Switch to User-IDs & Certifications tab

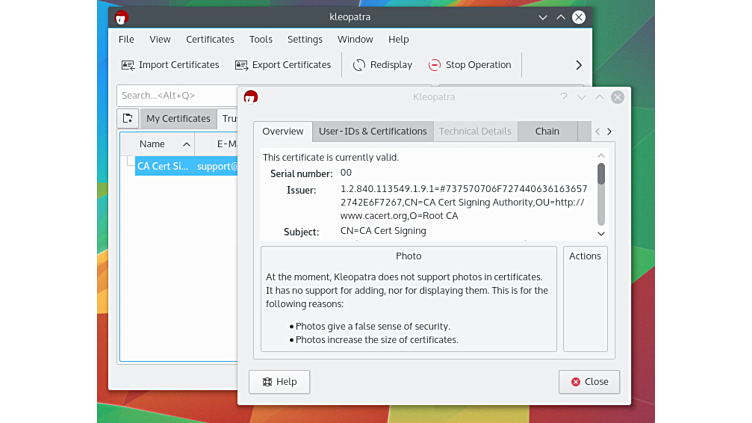372,131
